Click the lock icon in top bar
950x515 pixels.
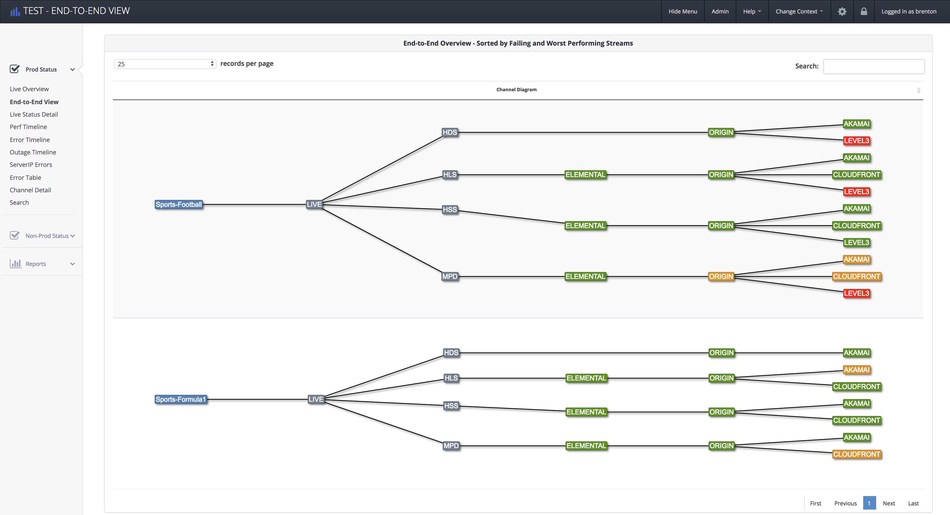(x=863, y=11)
